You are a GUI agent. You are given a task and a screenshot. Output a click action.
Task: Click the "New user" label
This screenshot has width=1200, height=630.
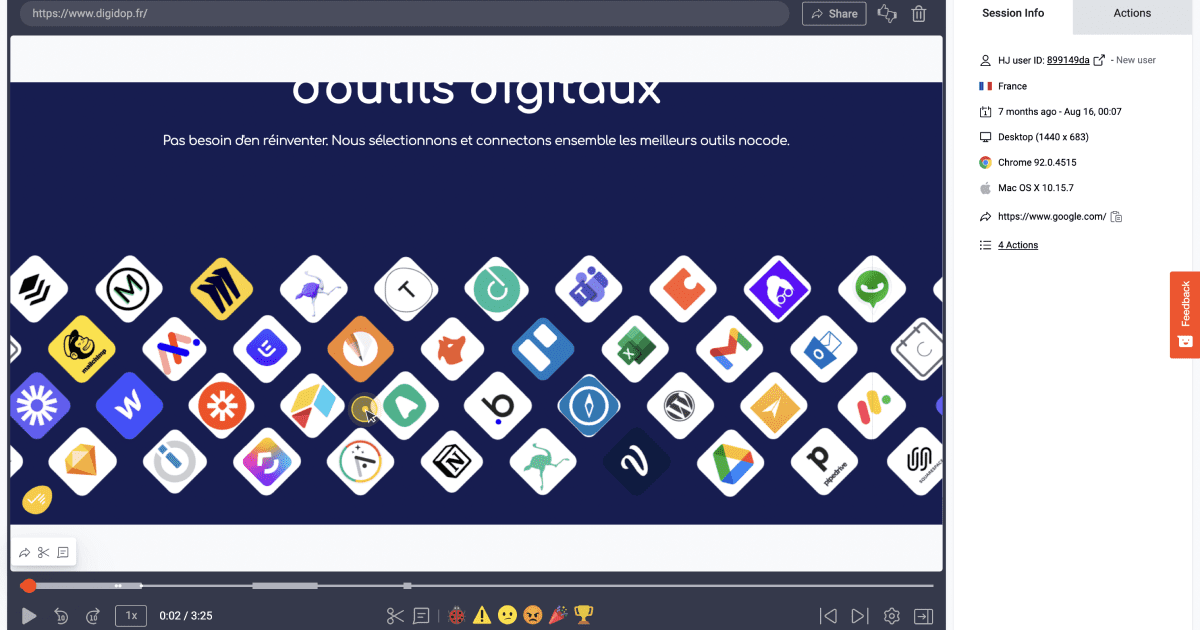pyautogui.click(x=1136, y=60)
